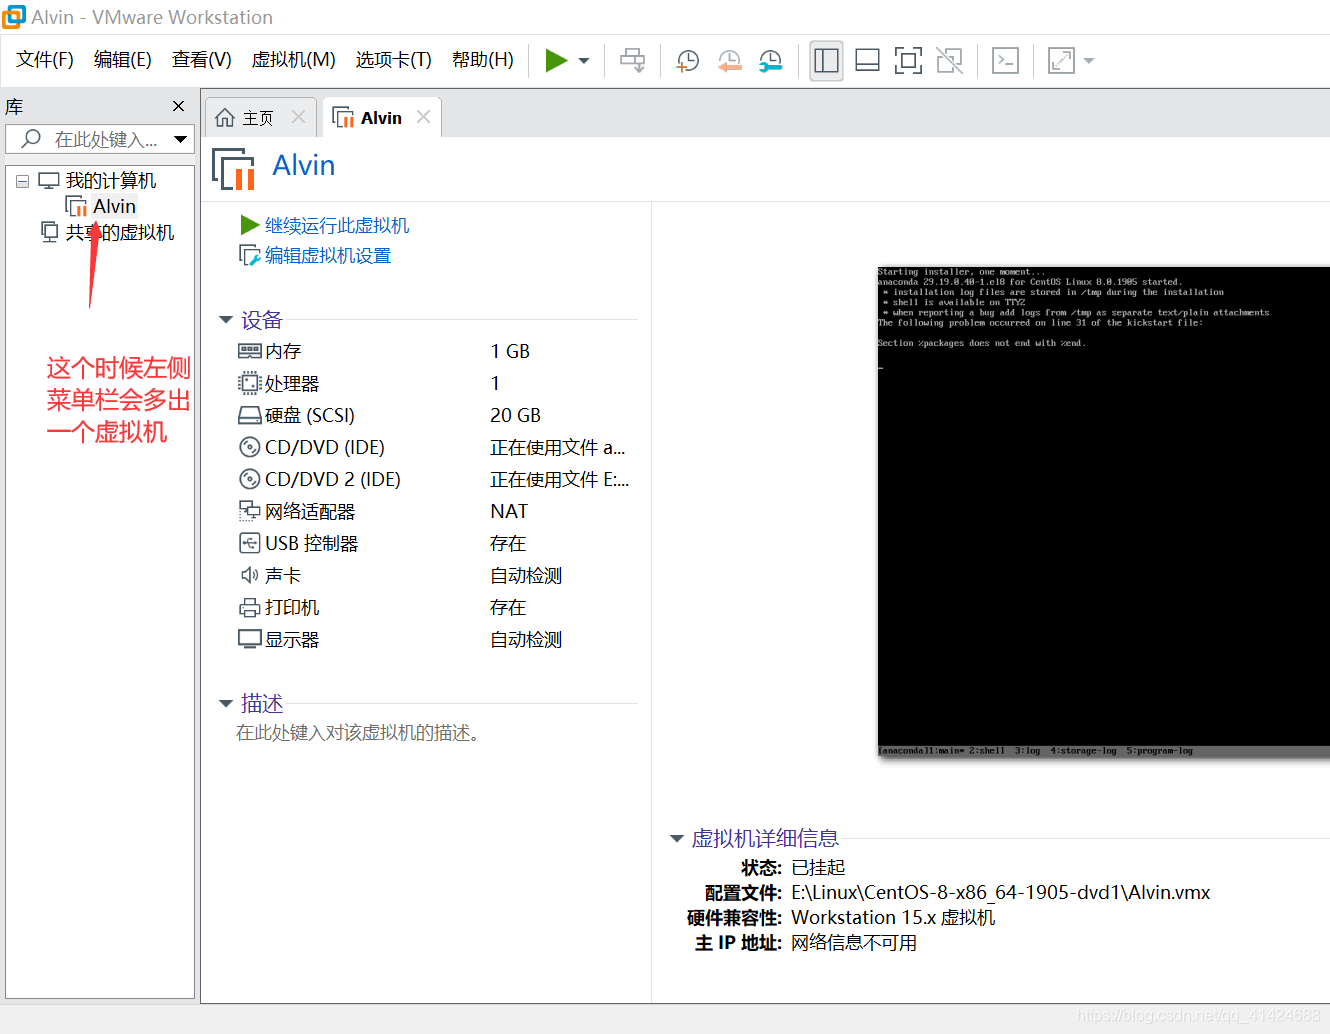Click the suspended Alvin VM header icon
Screen dimensions: 1330x1034
pos(234,168)
